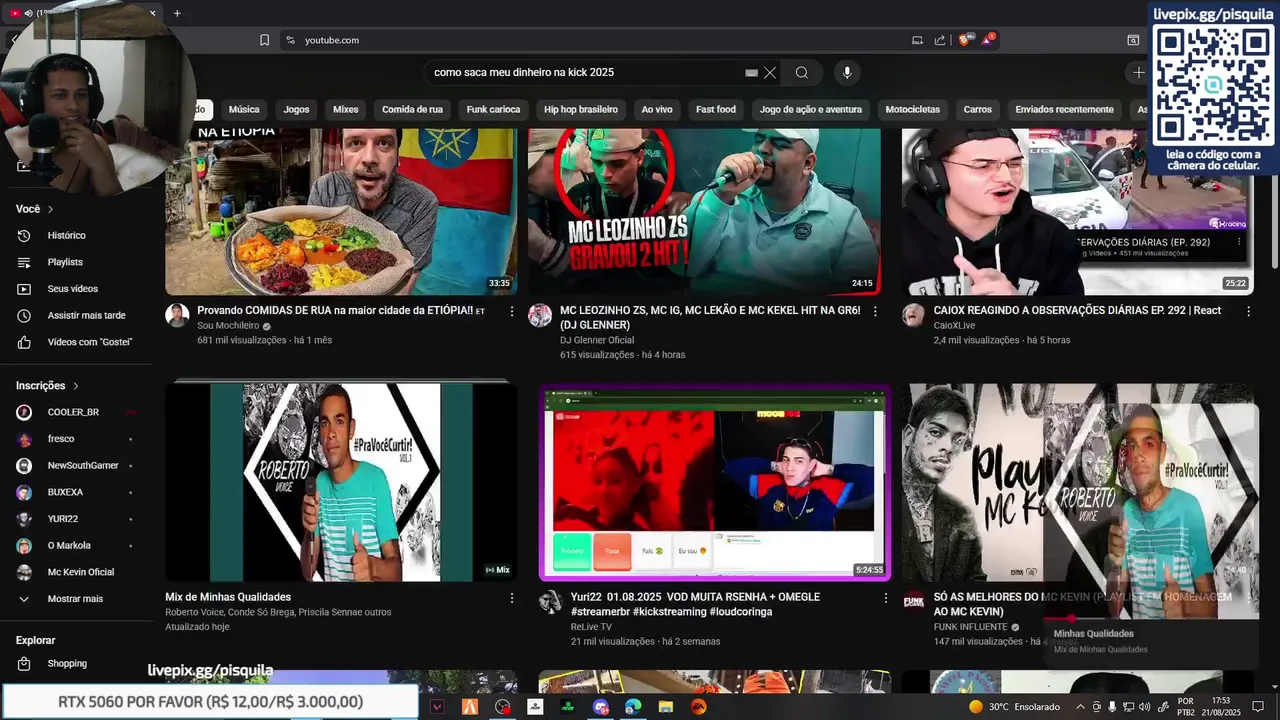
Task: Select the Hip hop brasileiro filter chip
Action: tap(581, 109)
